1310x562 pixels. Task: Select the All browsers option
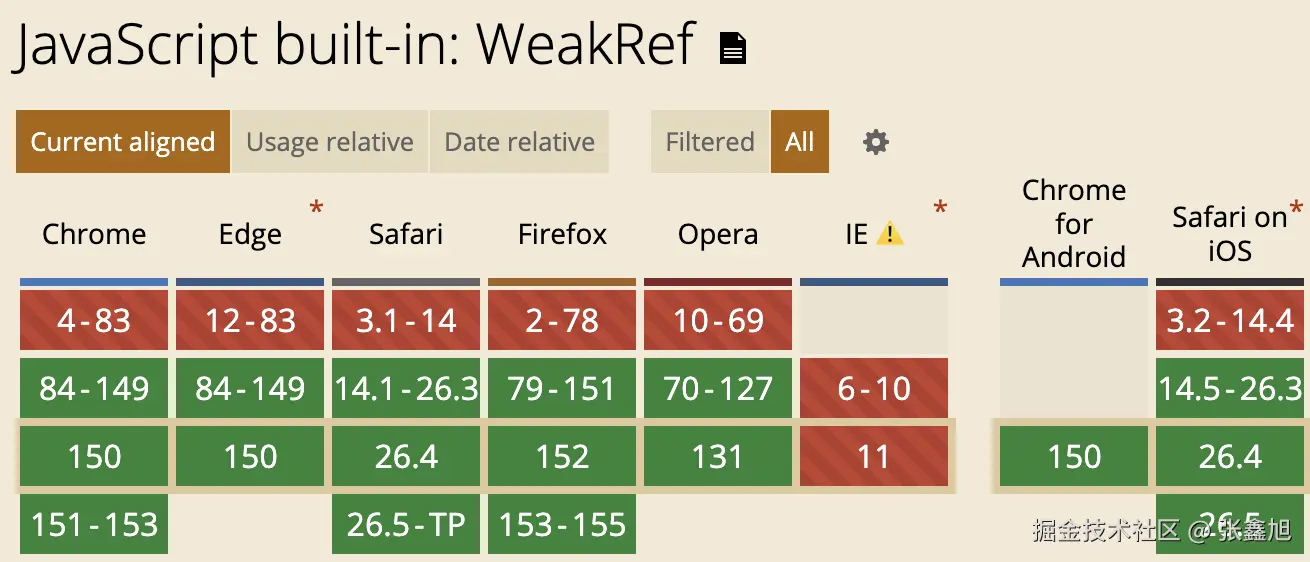(x=800, y=142)
